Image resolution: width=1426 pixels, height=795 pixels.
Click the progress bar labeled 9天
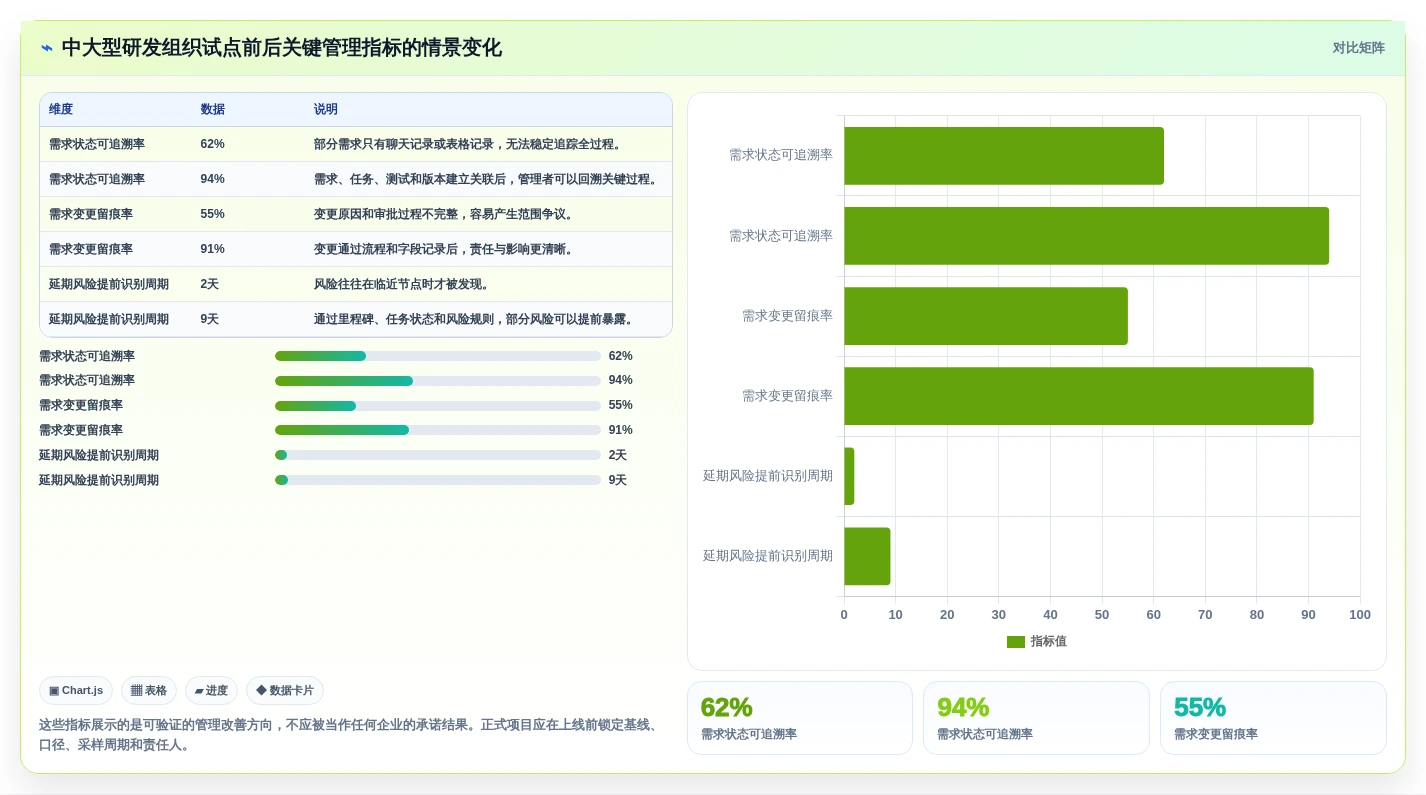[x=438, y=480]
